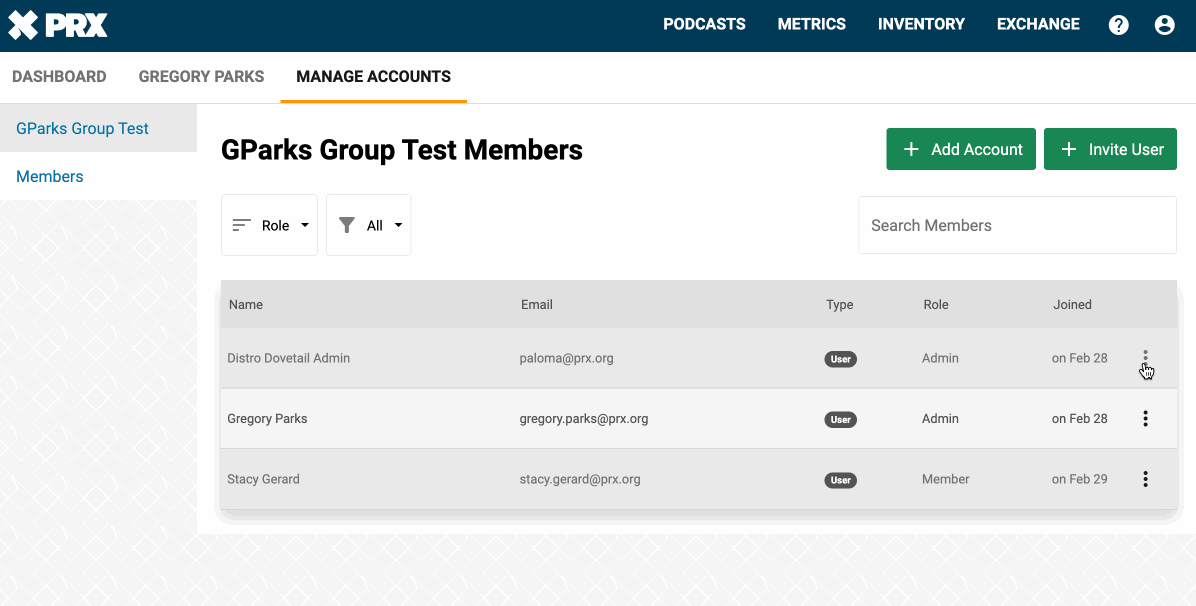Click Admin role in gregory.parks@prx.org row
The width and height of the screenshot is (1196, 606).
click(x=940, y=418)
